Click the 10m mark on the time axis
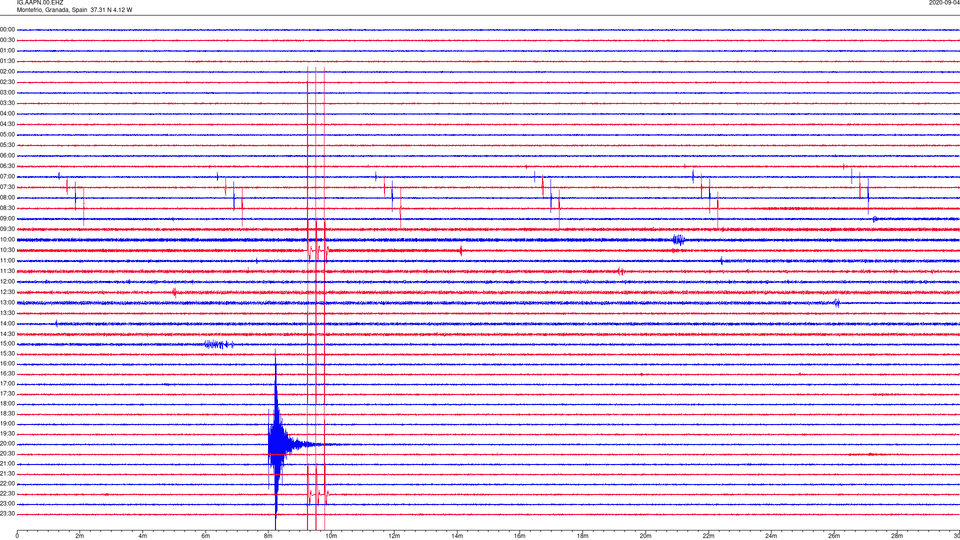Viewport: 960px width, 540px height. (x=331, y=536)
